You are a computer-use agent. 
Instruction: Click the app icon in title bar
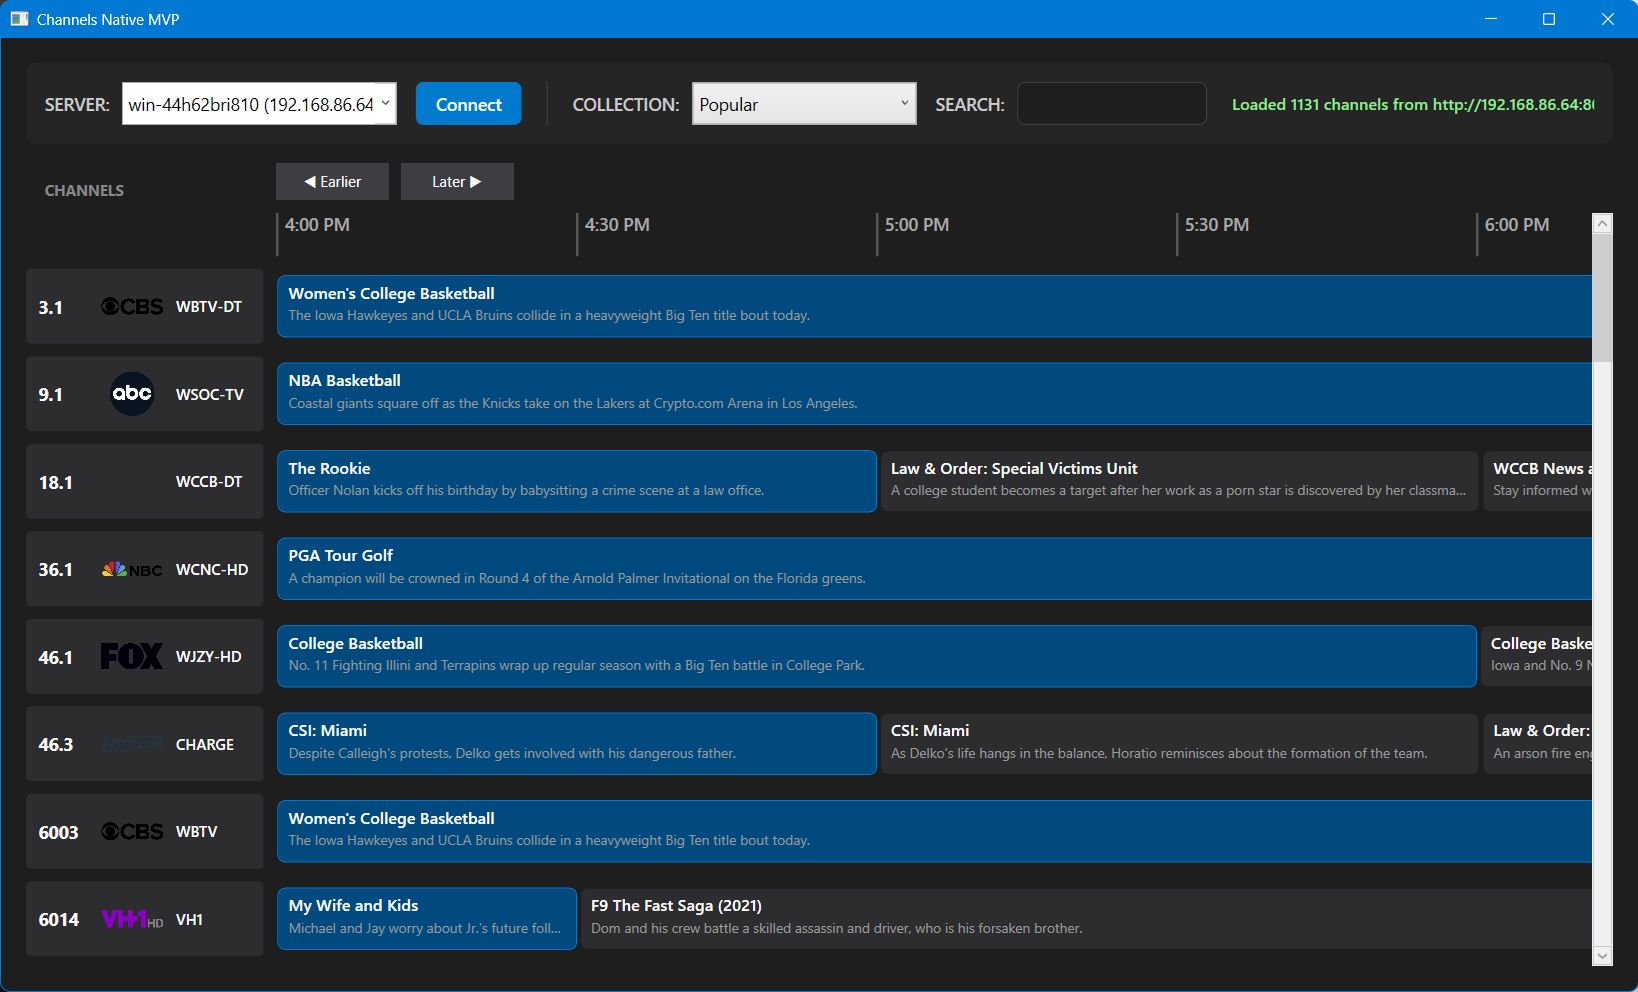click(x=19, y=19)
